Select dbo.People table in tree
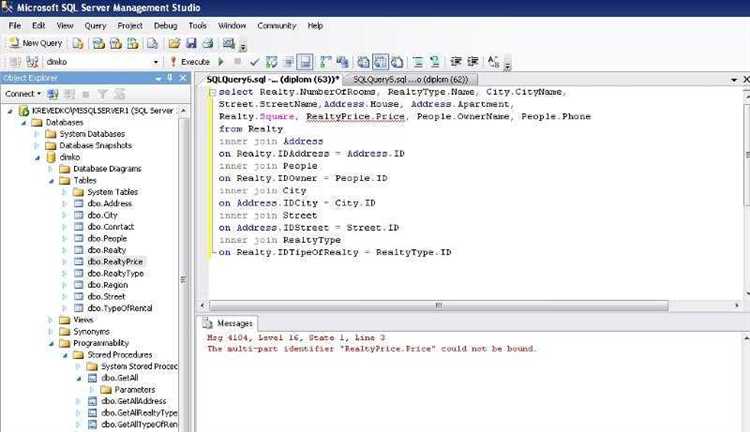The height and width of the screenshot is (432, 750). 107,238
